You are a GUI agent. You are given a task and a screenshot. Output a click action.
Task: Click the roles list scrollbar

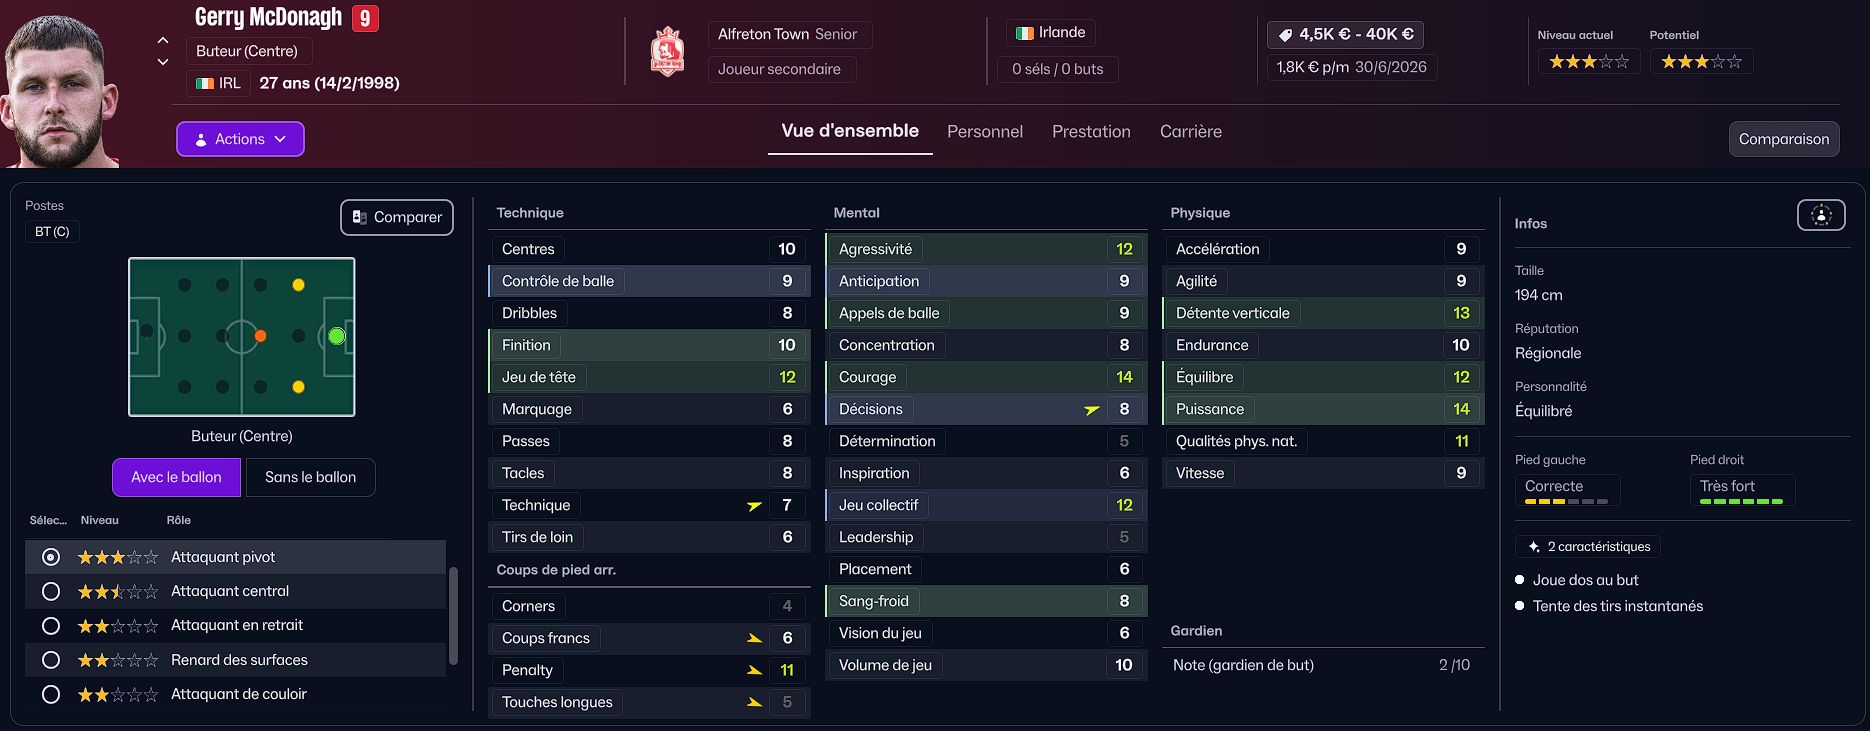point(453,615)
